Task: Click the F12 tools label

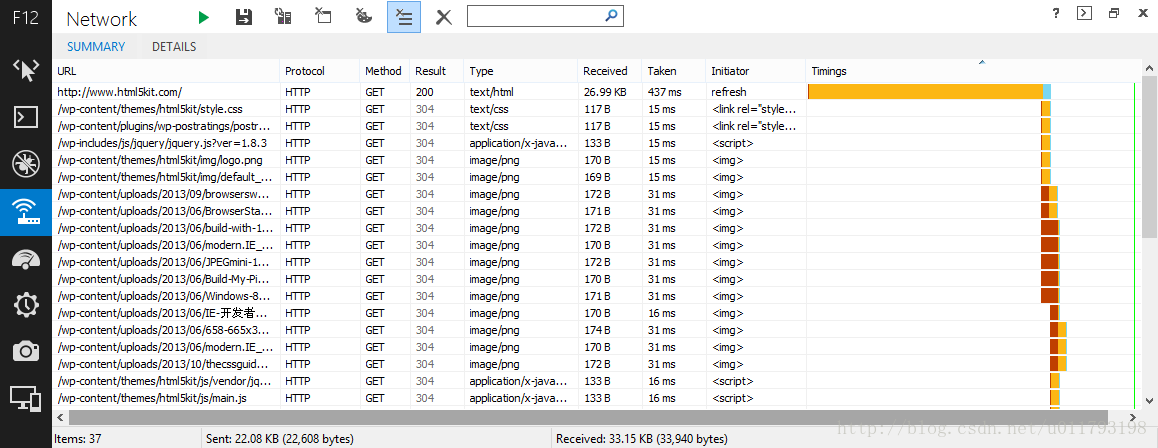Action: pyautogui.click(x=26, y=18)
